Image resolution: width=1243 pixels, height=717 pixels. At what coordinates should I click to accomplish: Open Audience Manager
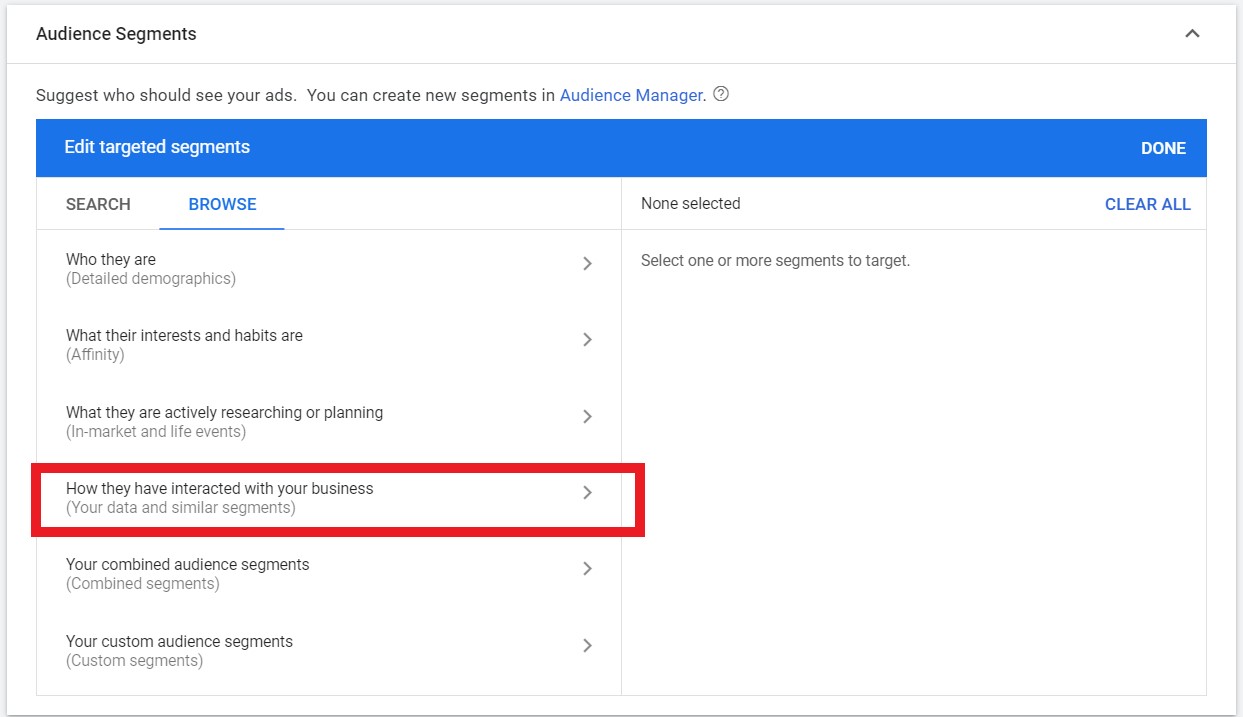631,94
